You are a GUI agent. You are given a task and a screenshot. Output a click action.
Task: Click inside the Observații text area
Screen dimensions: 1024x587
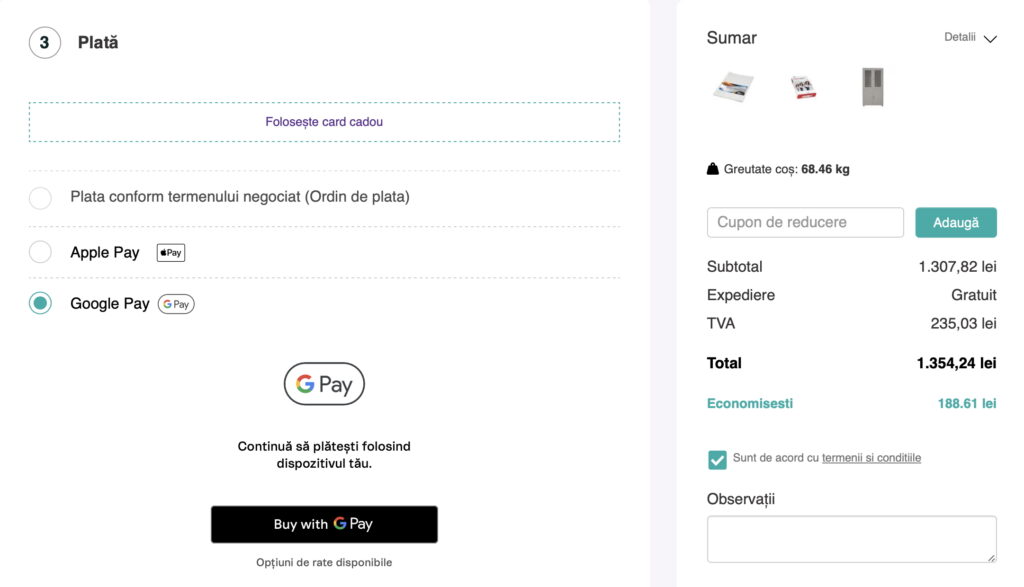[x=851, y=538]
